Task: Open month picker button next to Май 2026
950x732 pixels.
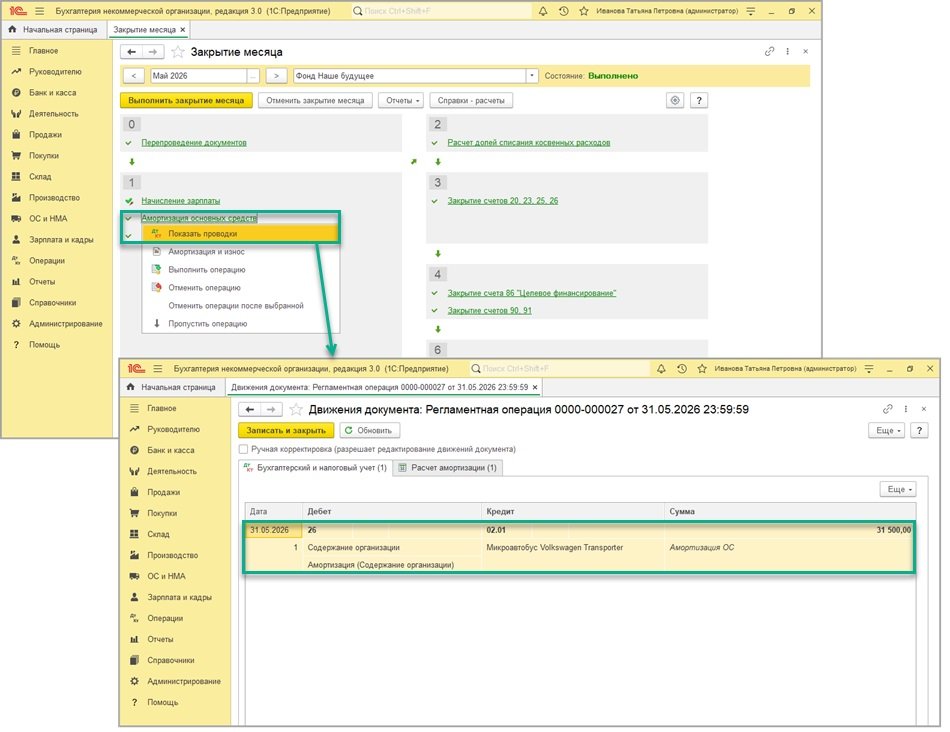Action: click(x=253, y=76)
